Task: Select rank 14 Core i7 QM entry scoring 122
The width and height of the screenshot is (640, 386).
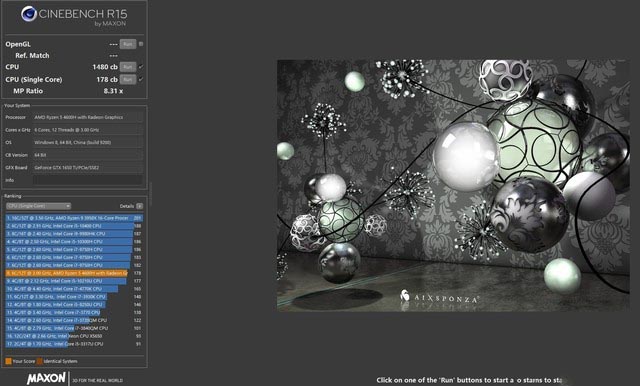Action: click(74, 320)
